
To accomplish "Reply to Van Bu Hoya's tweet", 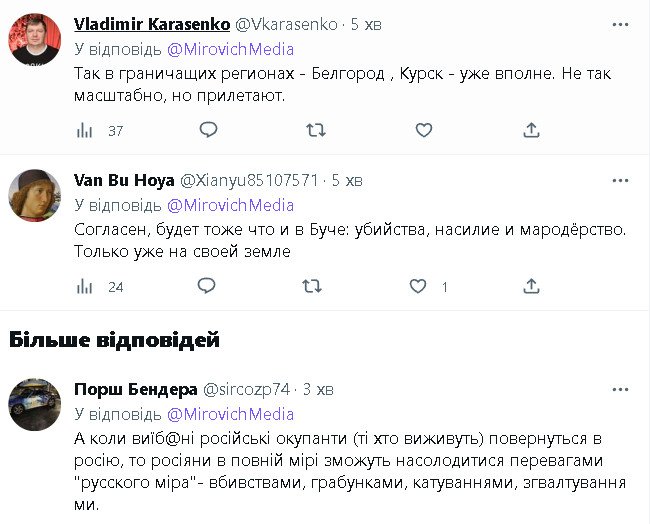I will (x=207, y=286).
